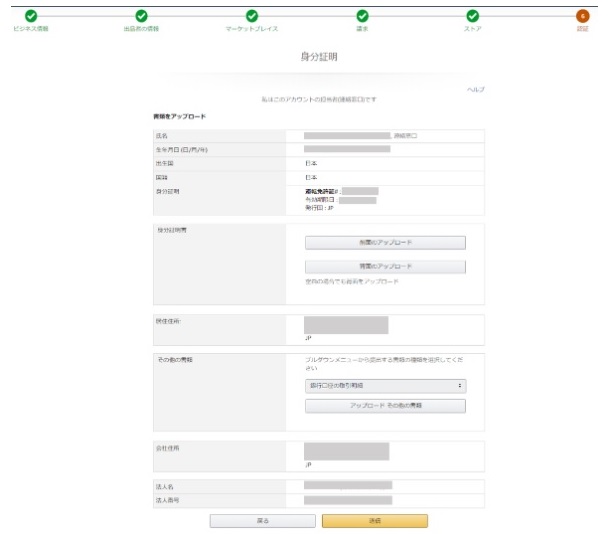Click the green checkmark for ビジネス情報 step
This screenshot has width=612, height=534.
[x=31, y=15]
